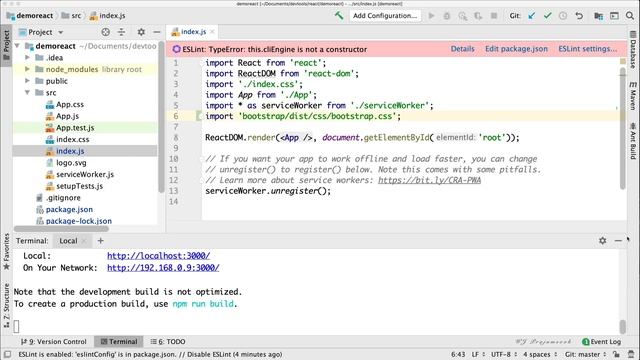Click the ESLint error Details link

[x=462, y=49]
